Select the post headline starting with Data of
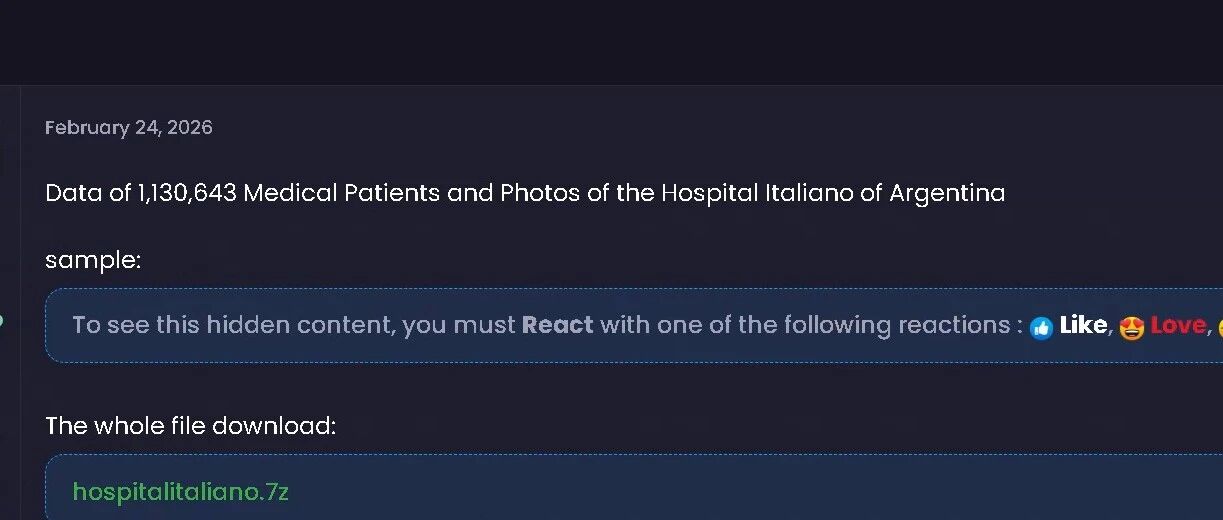1223x520 pixels. [x=525, y=192]
